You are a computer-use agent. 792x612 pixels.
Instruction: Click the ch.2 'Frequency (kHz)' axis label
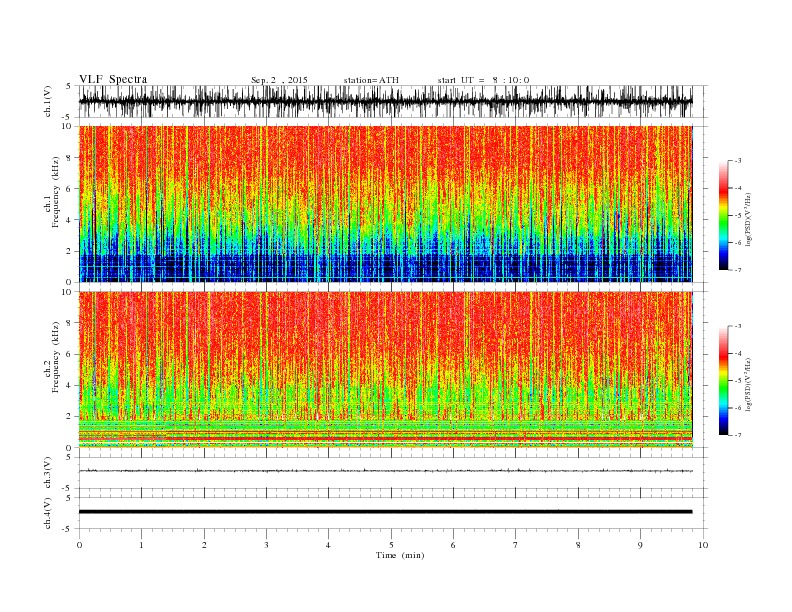coord(53,358)
